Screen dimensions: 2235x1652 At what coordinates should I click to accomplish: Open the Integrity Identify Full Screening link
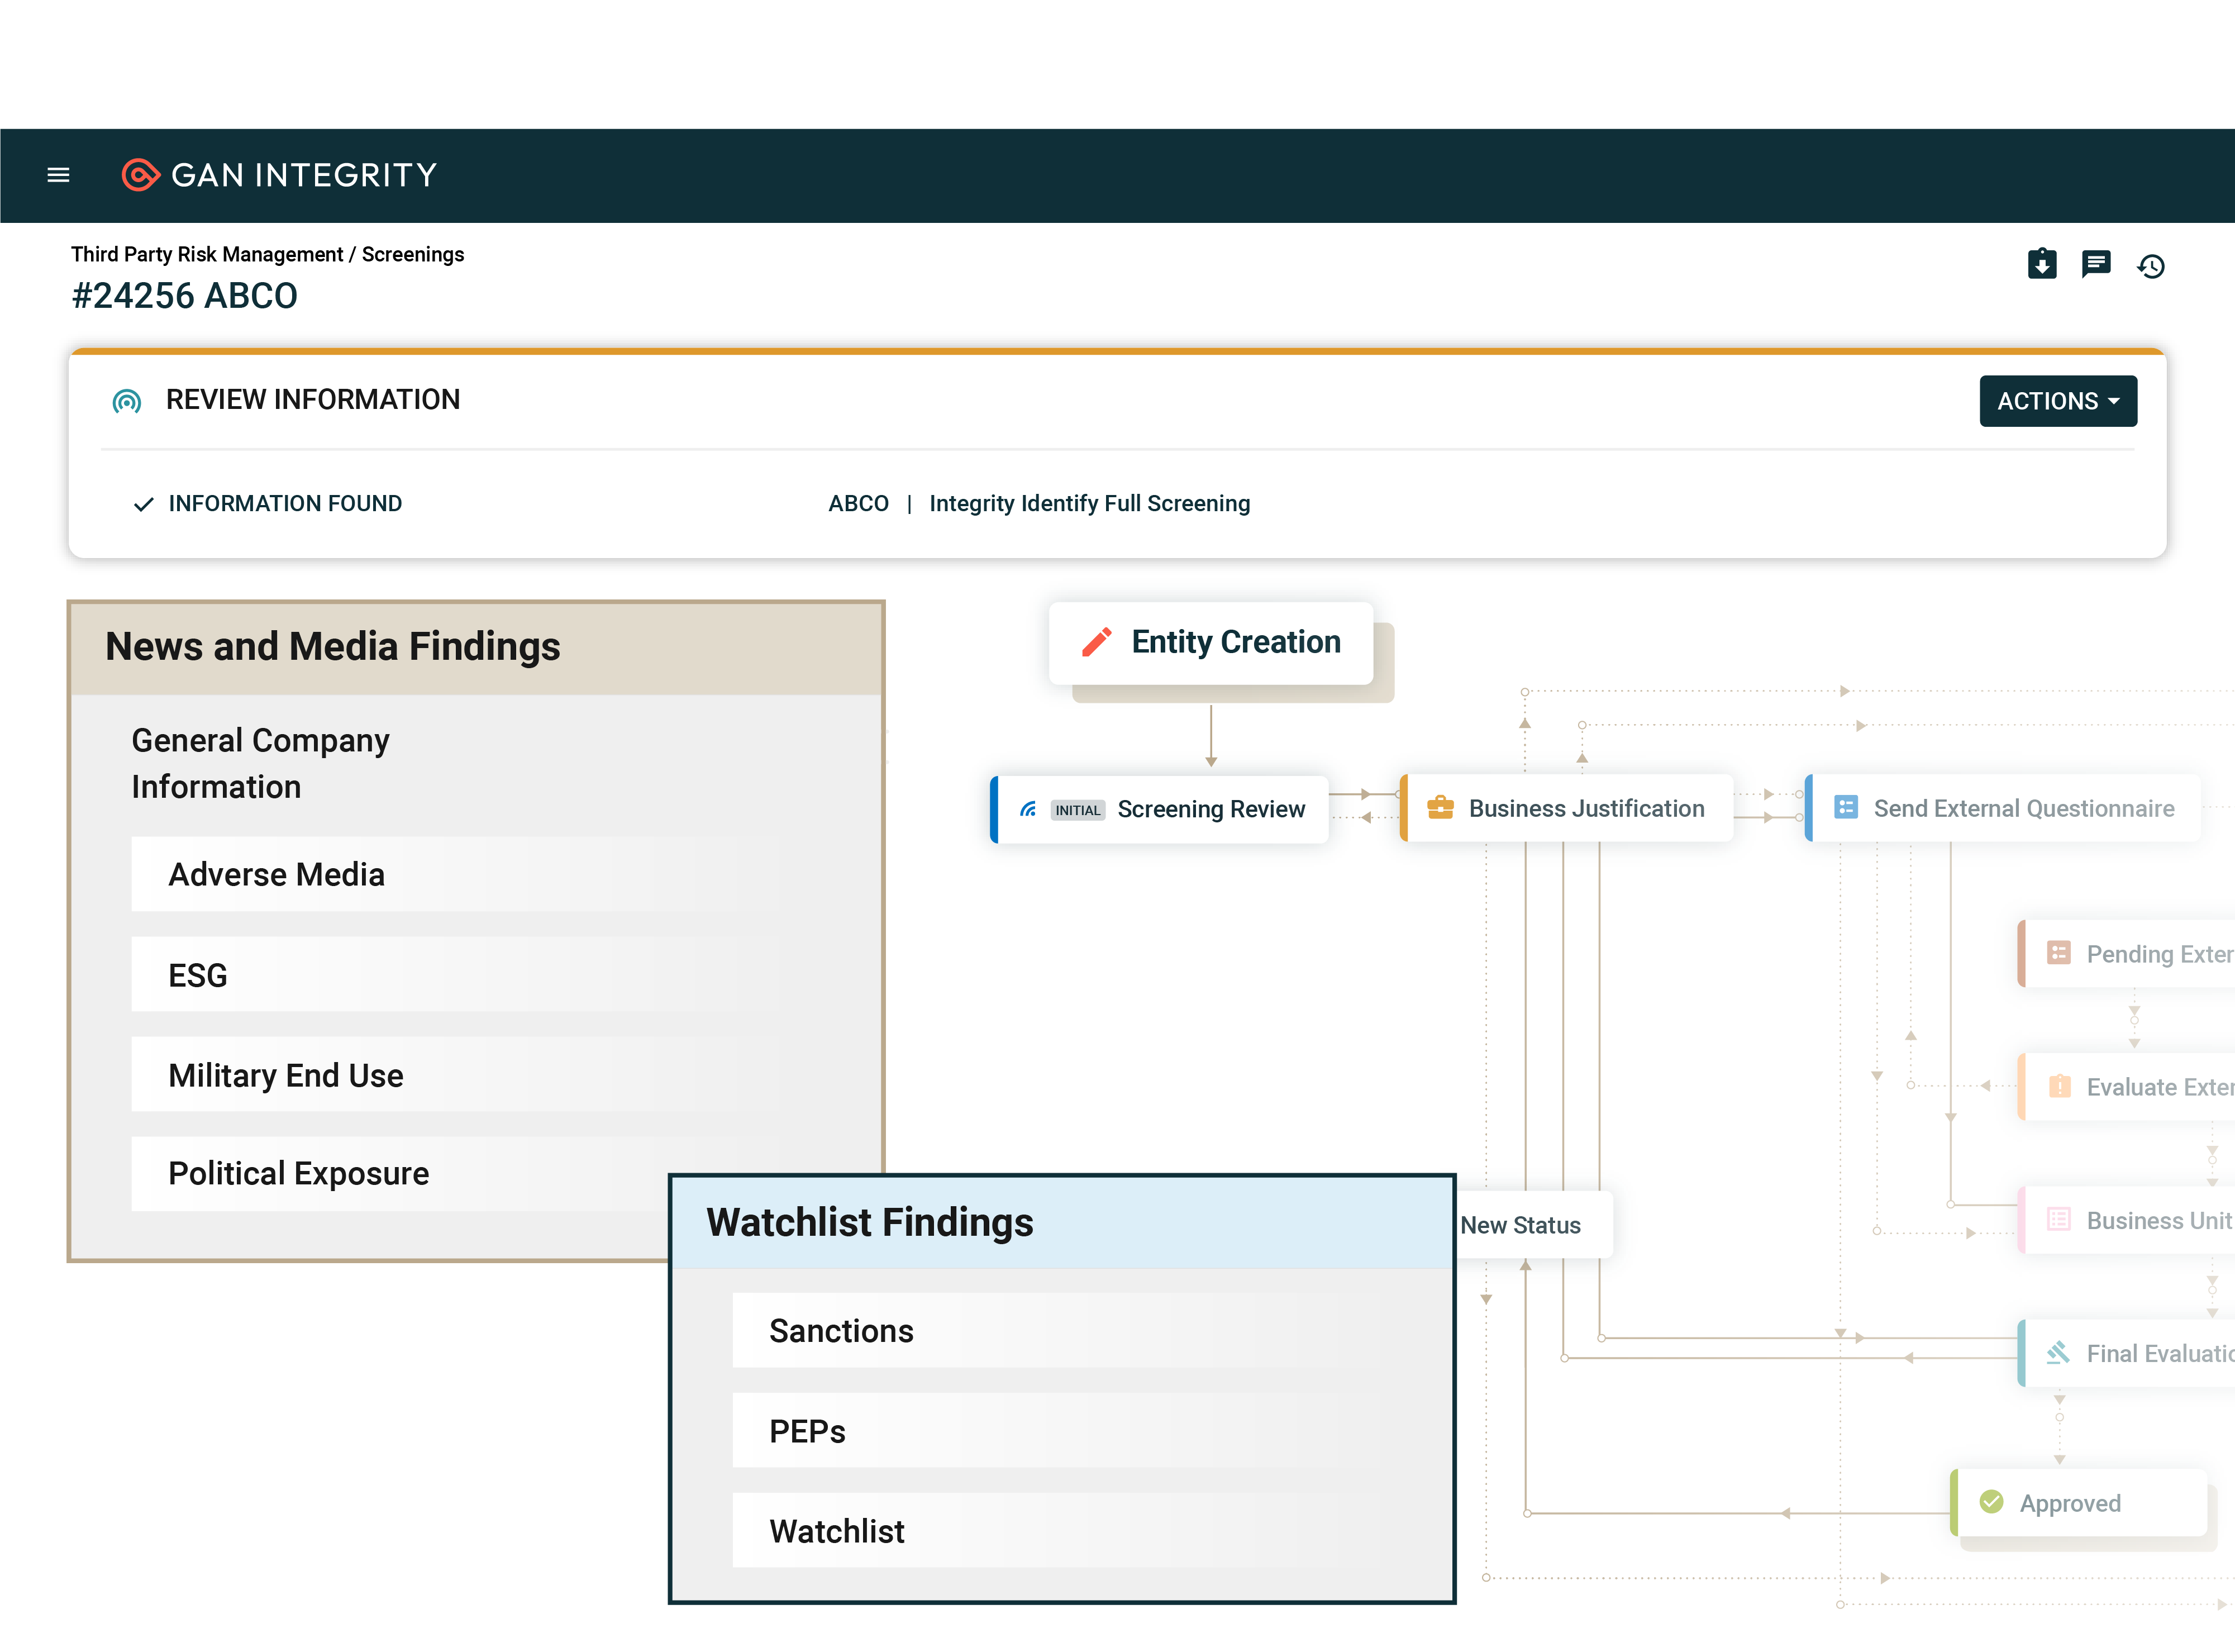point(1090,503)
